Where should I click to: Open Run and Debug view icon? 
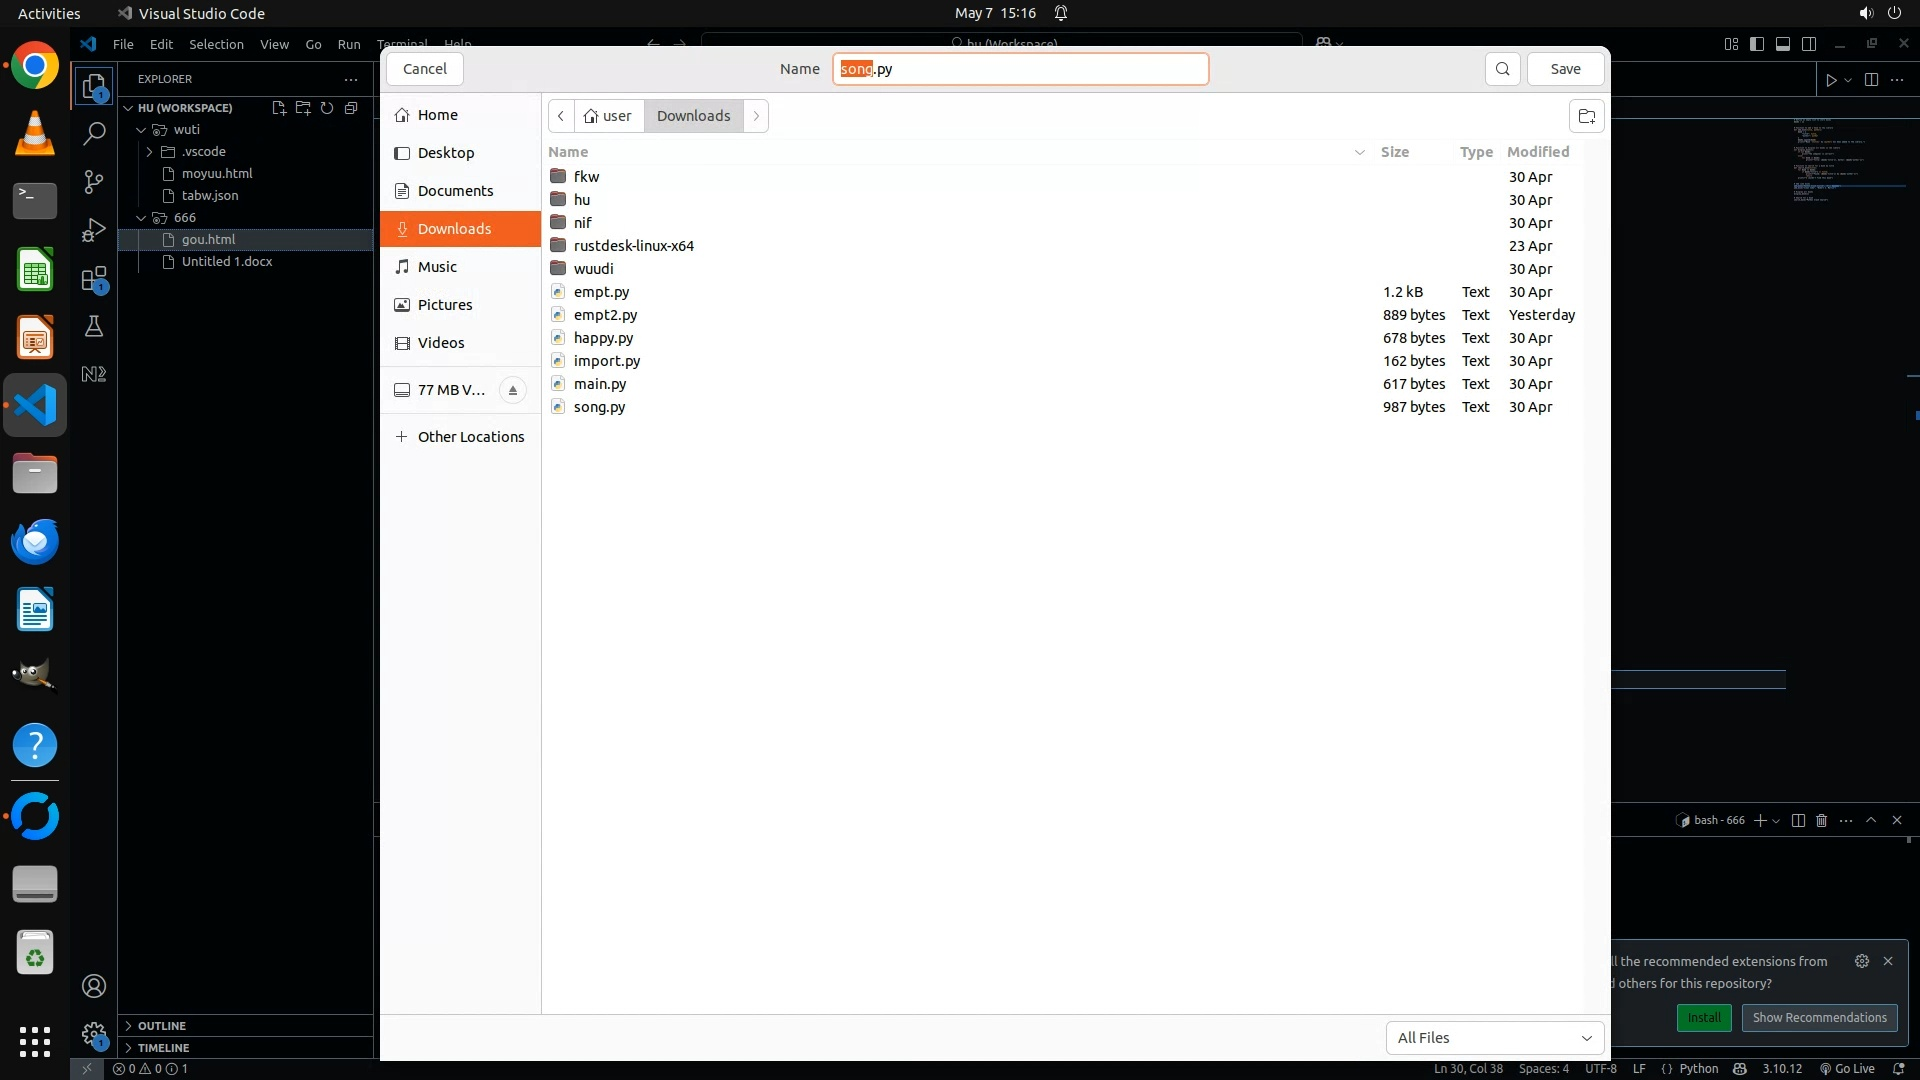tap(94, 230)
